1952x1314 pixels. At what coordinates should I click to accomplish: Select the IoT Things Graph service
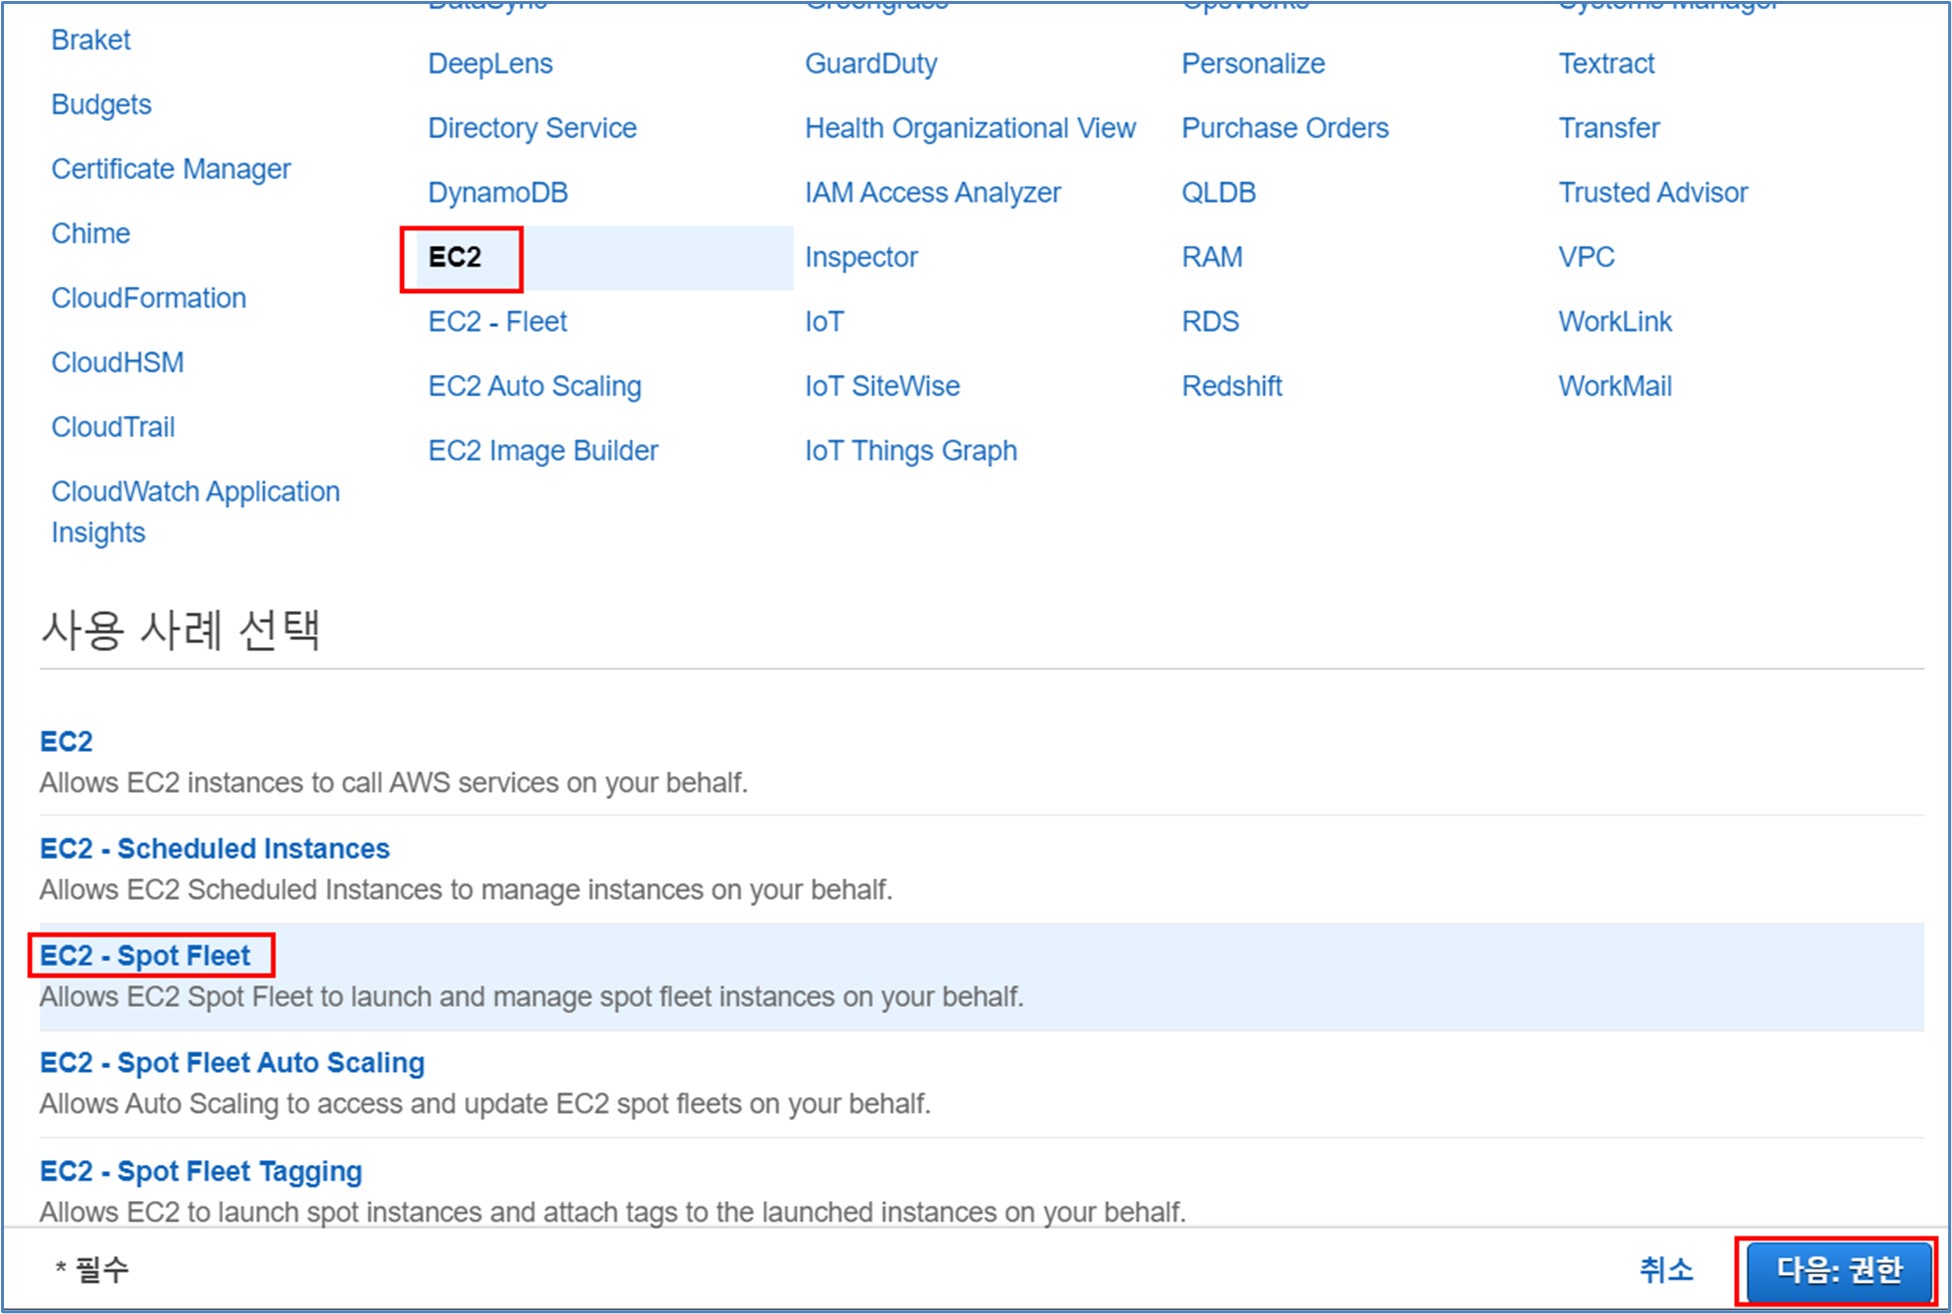910,451
